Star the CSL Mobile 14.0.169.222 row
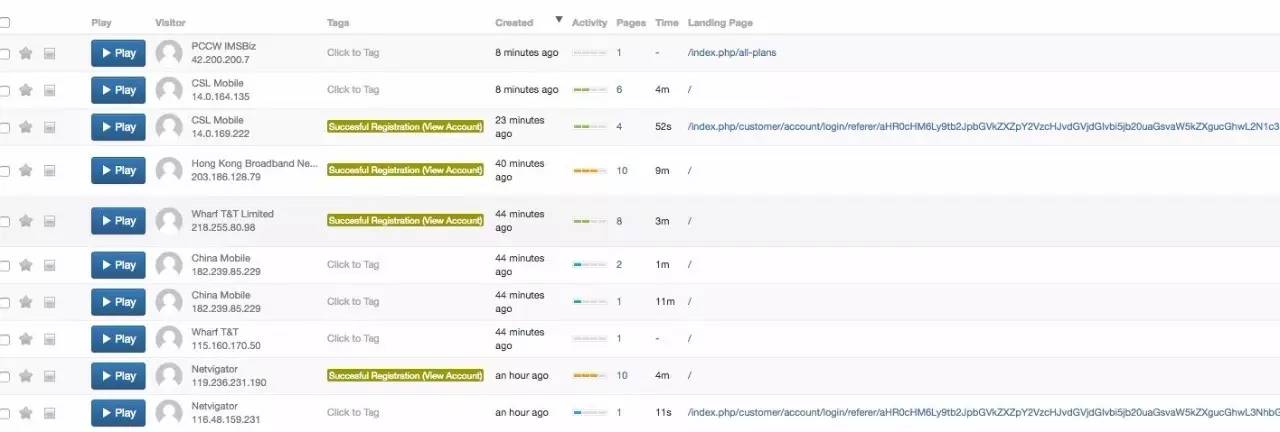 pos(26,127)
